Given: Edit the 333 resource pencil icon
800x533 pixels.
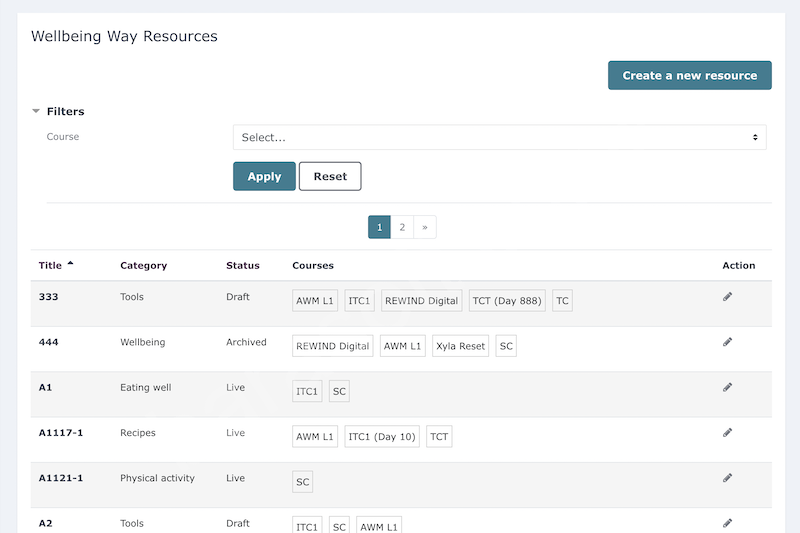Looking at the screenshot, I should pyautogui.click(x=728, y=297).
